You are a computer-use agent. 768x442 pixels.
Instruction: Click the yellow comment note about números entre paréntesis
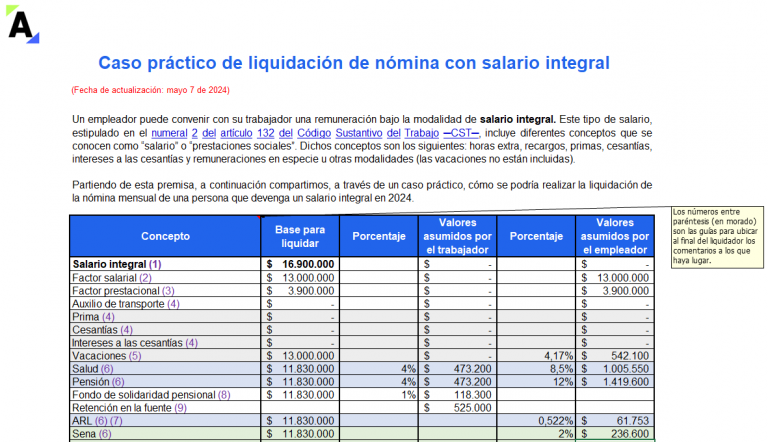click(x=717, y=237)
